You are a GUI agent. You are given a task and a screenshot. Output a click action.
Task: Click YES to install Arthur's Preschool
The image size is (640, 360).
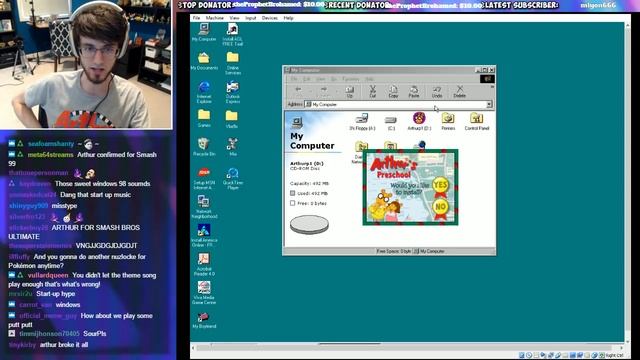point(440,186)
